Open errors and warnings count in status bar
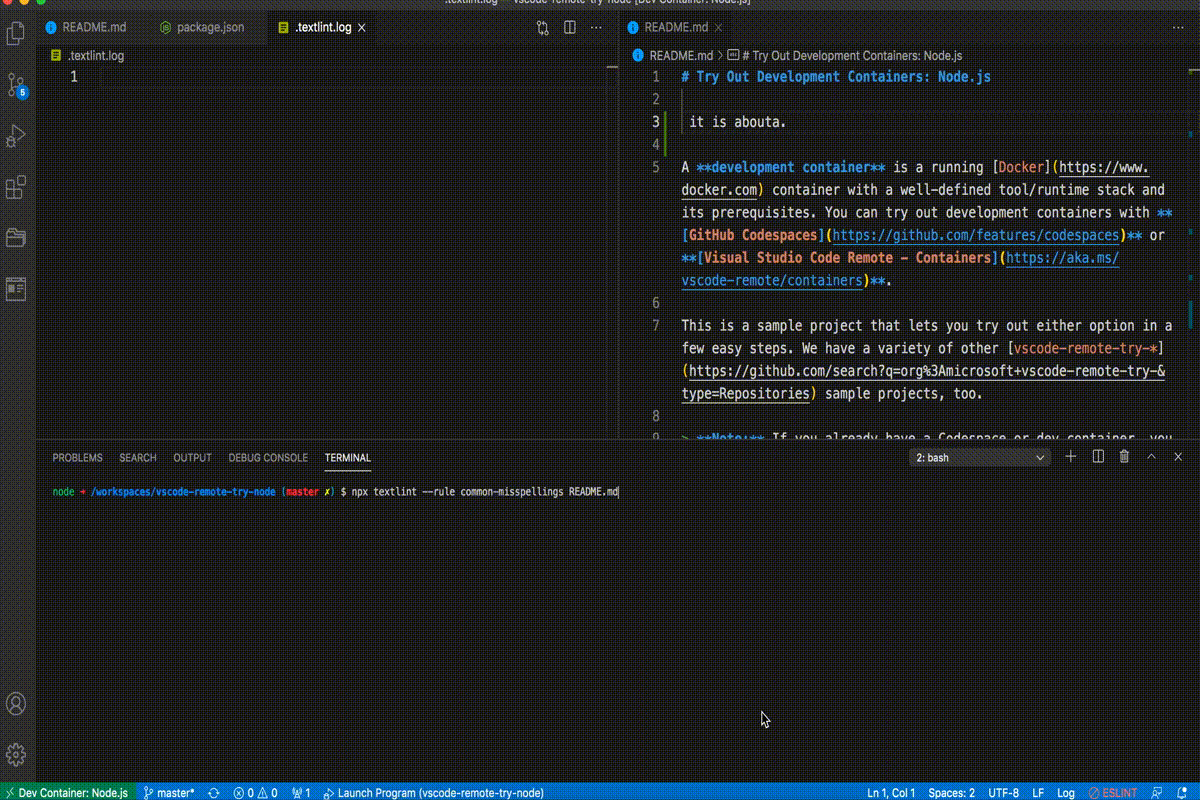1200x800 pixels. (x=255, y=792)
